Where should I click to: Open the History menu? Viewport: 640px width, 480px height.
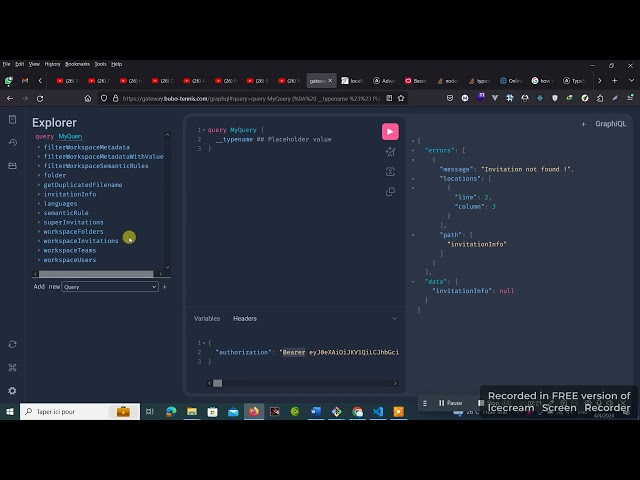click(x=52, y=64)
